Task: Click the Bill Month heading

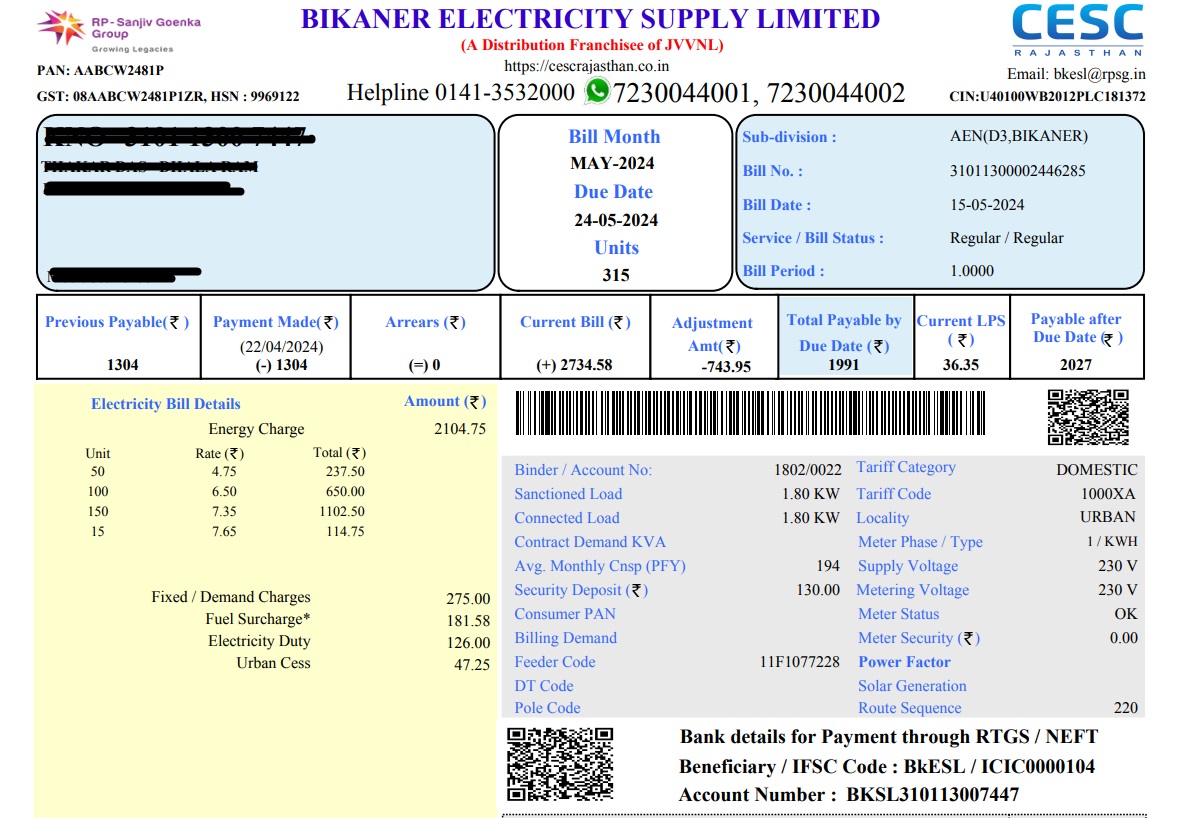Action: [614, 137]
